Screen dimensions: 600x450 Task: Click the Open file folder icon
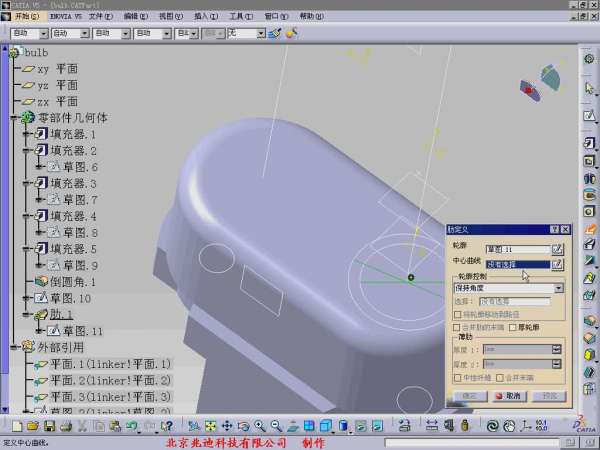point(33,426)
